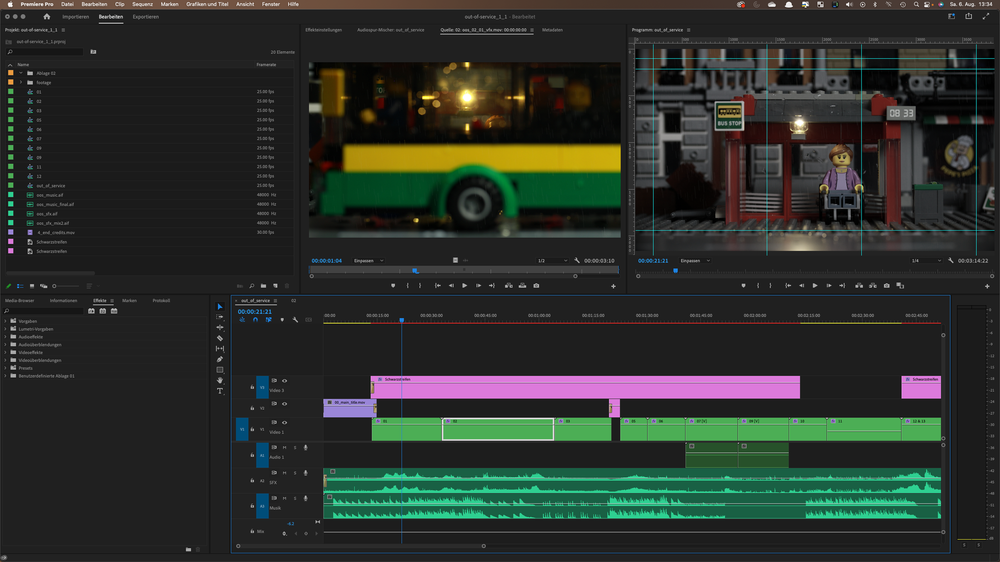Play the Source monitor clip
This screenshot has height=562, width=1000.
[x=464, y=286]
